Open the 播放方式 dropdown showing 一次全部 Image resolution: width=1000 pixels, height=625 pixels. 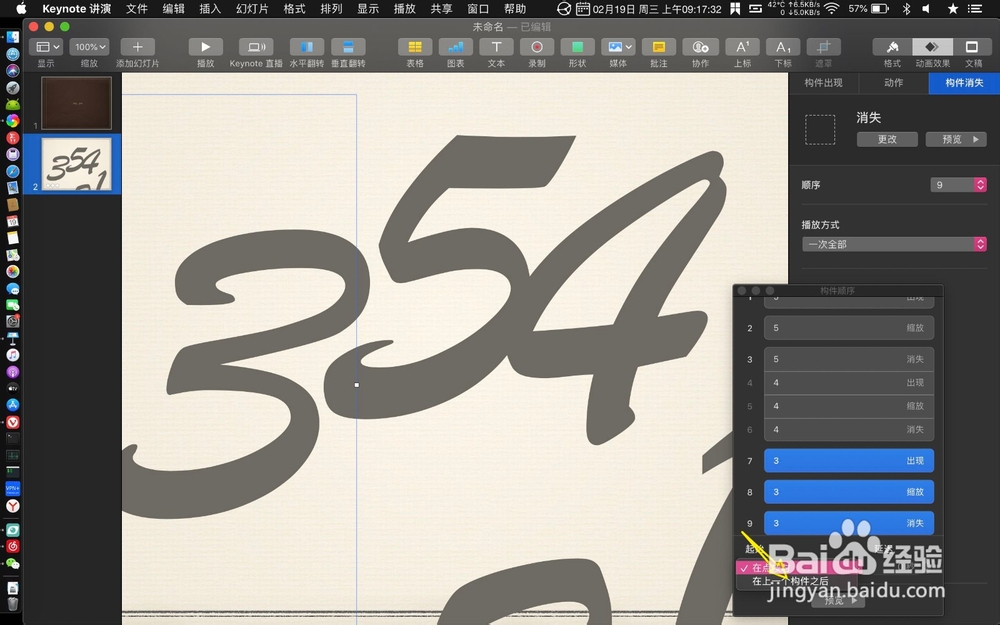coord(893,243)
